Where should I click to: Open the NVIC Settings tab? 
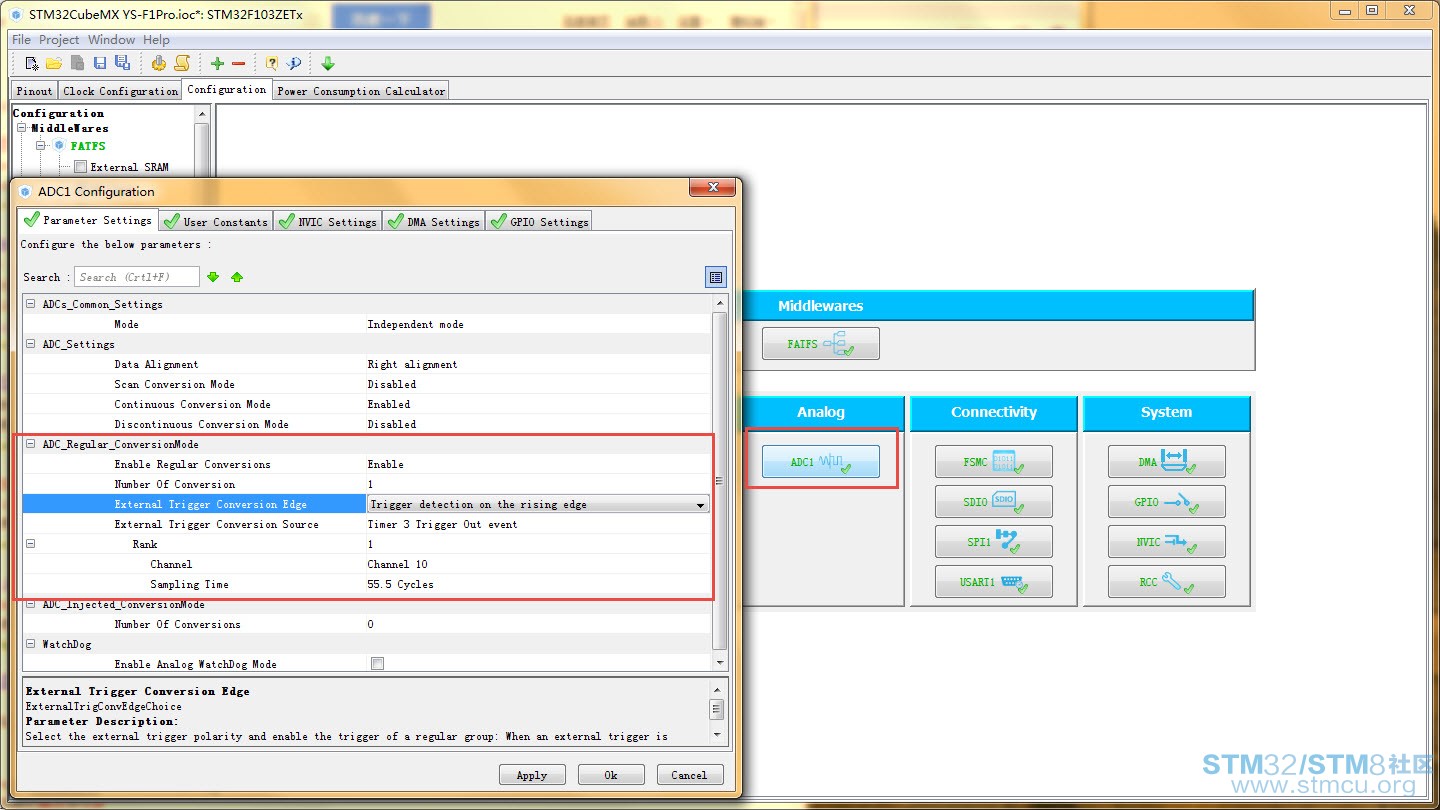pos(328,221)
